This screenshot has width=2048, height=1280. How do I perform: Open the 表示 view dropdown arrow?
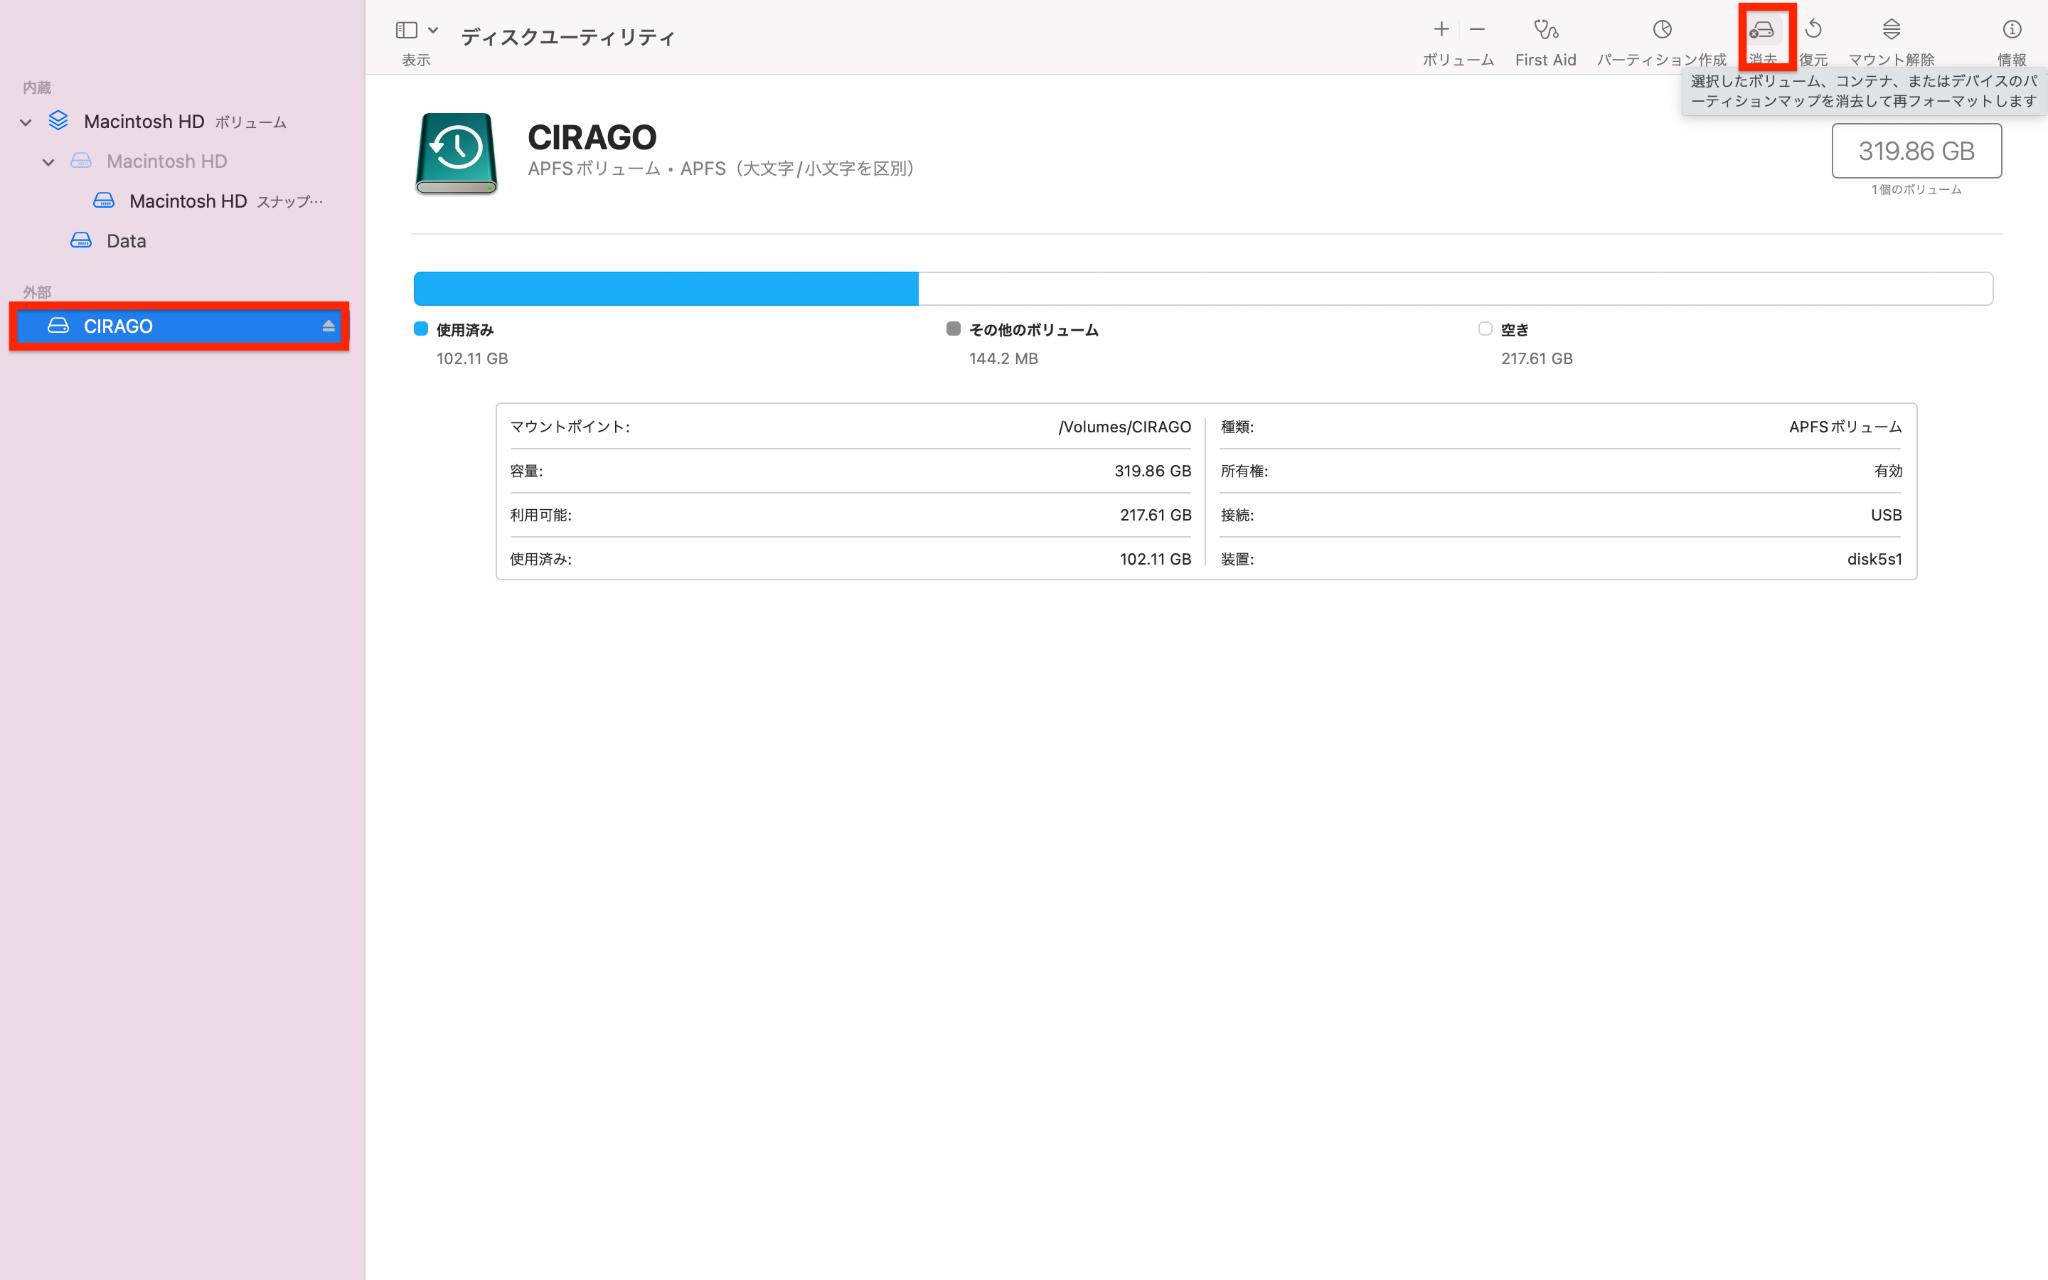point(432,29)
